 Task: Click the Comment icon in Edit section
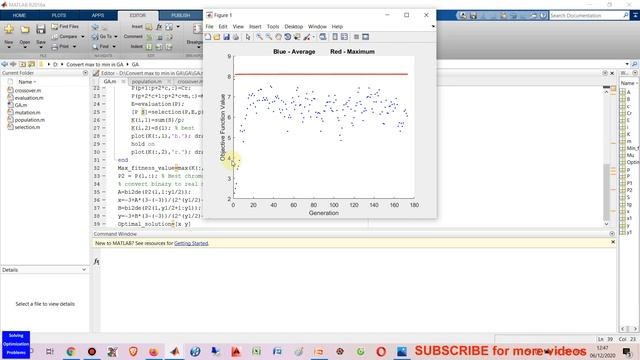[149, 37]
